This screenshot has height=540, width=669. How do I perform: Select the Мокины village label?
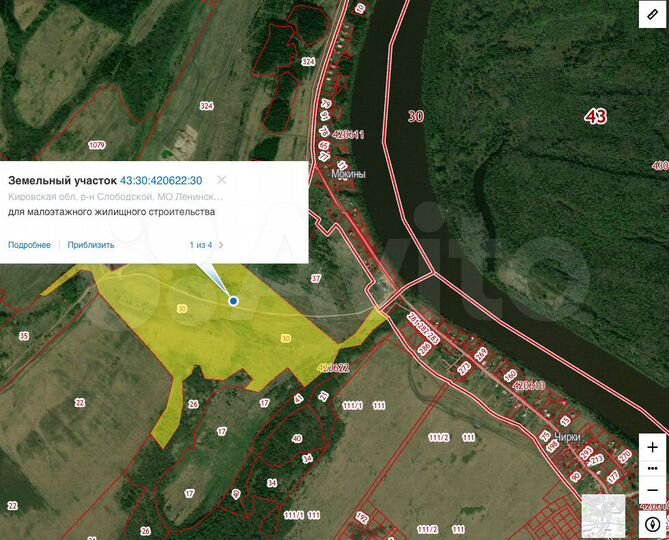pyautogui.click(x=349, y=174)
